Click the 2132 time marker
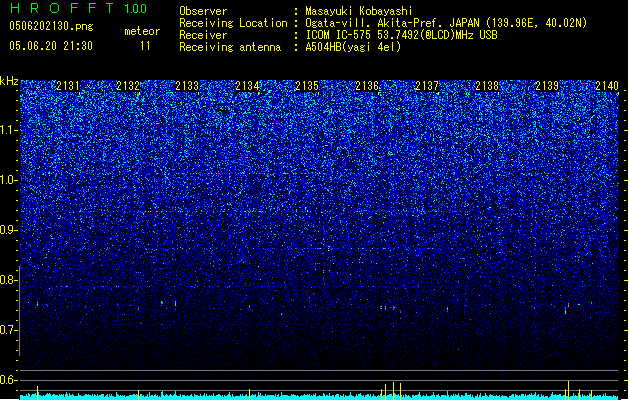 [x=128, y=86]
